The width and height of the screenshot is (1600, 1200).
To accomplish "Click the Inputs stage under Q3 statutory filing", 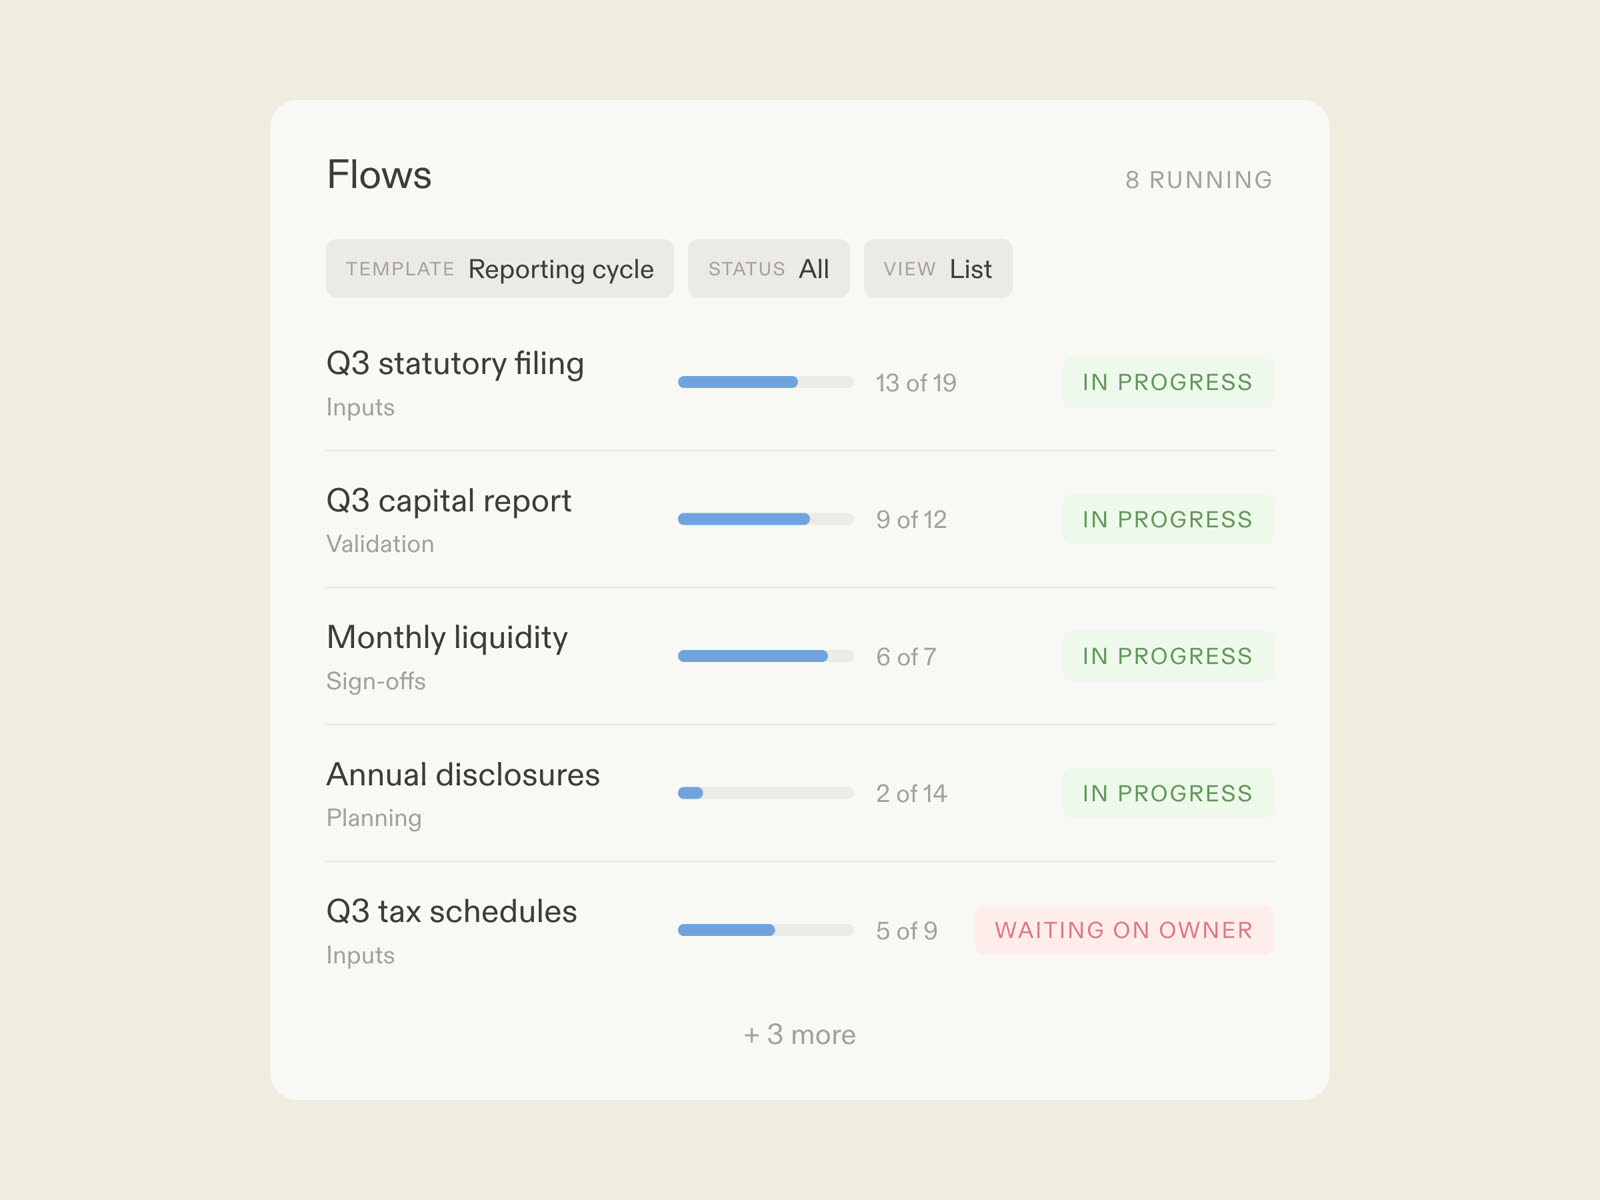I will click(360, 407).
